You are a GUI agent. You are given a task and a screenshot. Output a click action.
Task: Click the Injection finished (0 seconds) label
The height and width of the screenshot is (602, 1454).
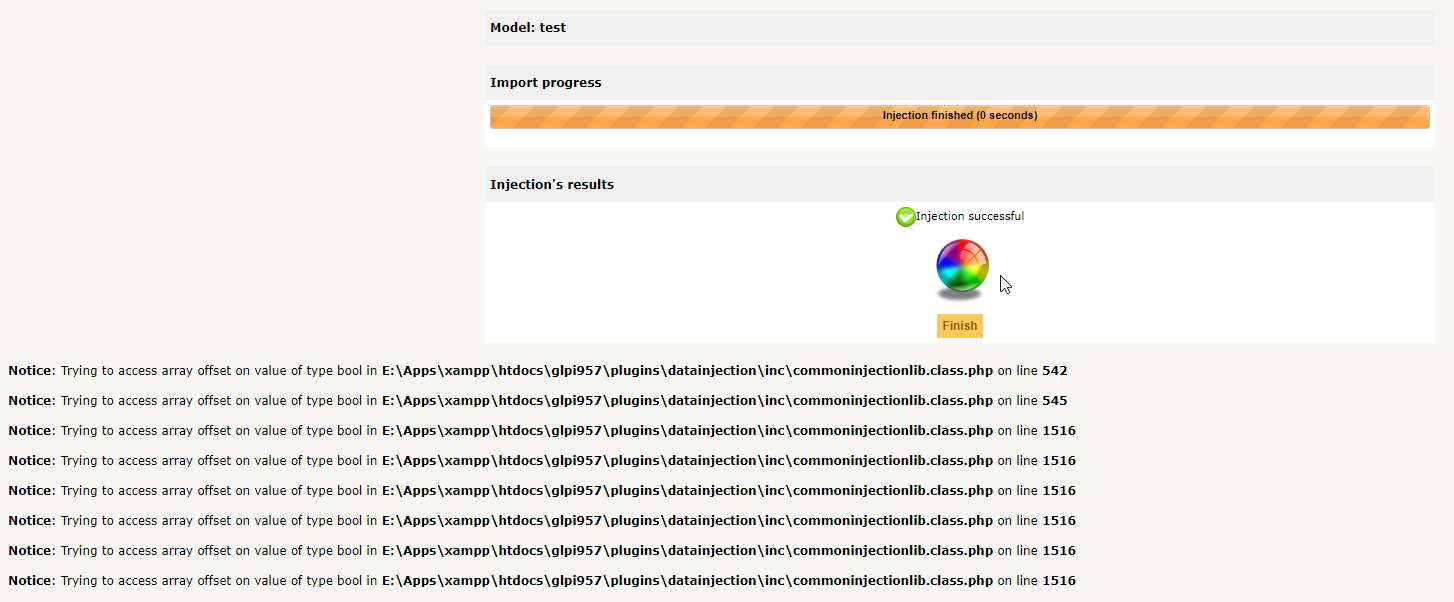(x=960, y=115)
